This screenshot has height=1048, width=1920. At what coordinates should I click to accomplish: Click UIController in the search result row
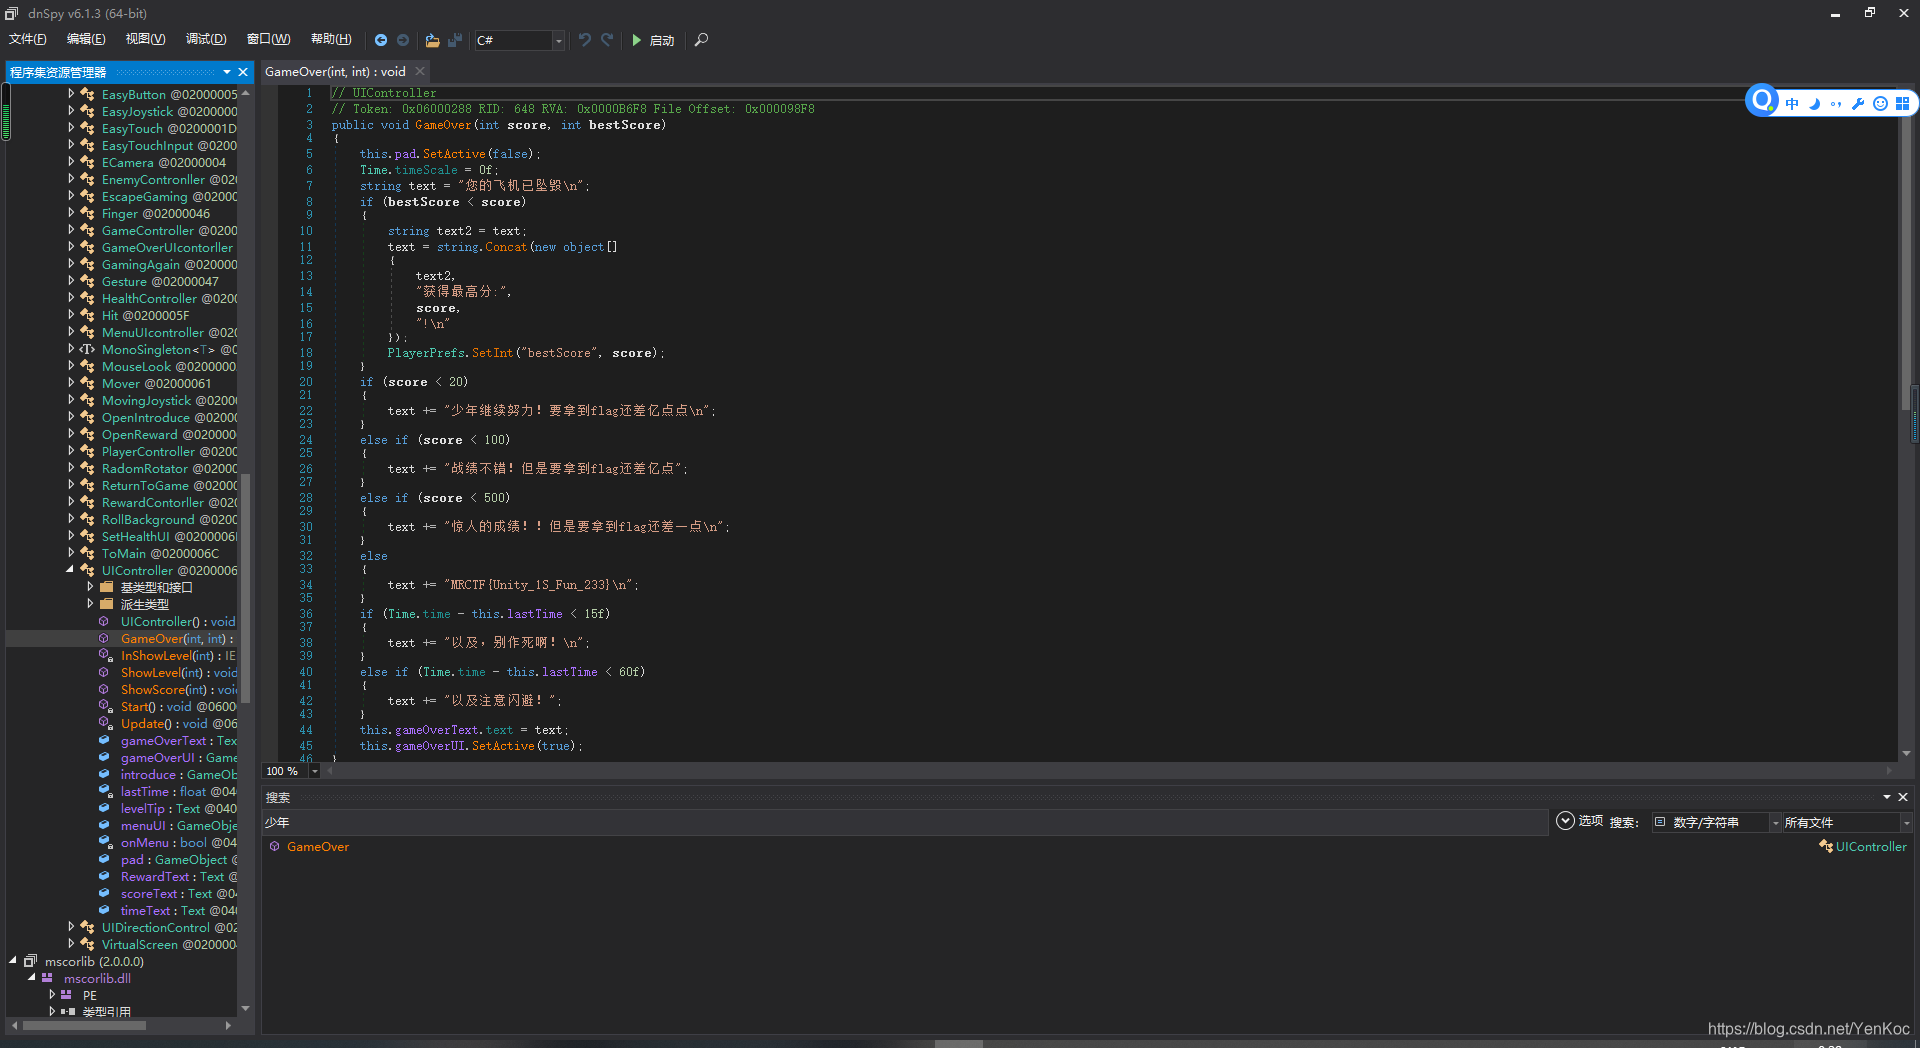point(1870,847)
